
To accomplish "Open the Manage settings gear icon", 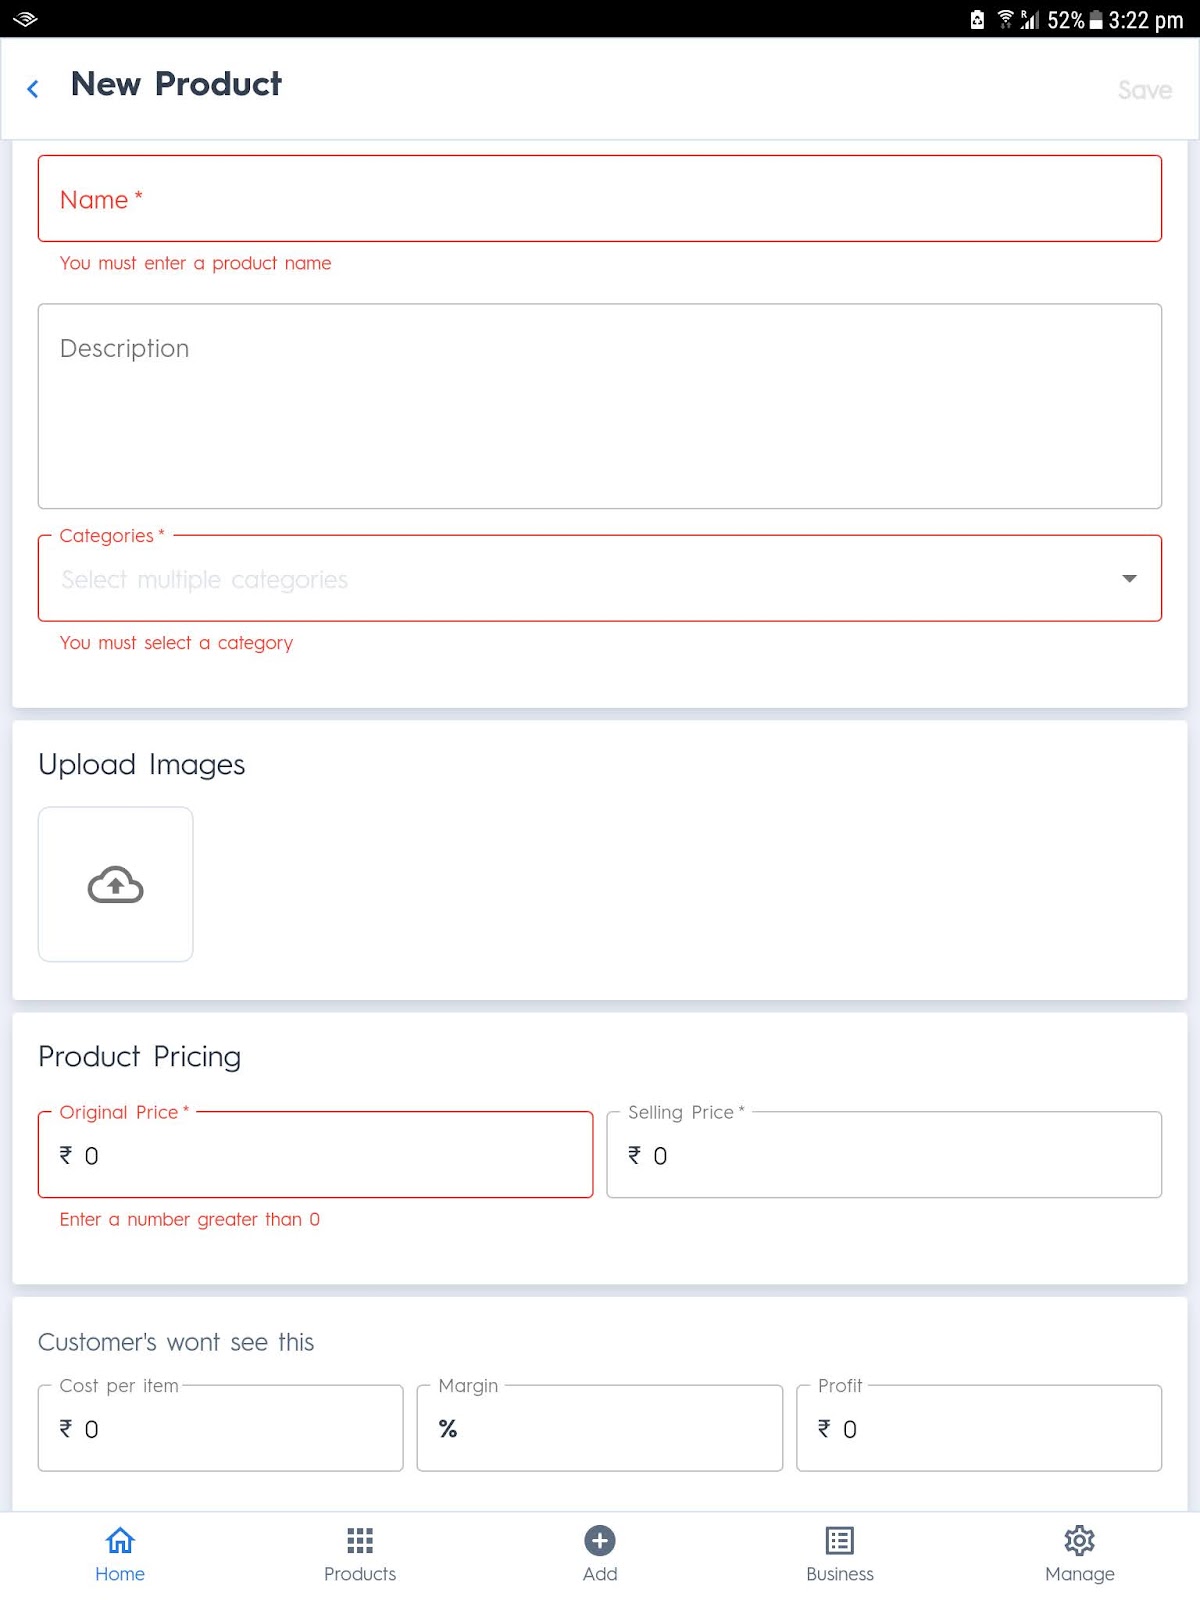I will [x=1079, y=1541].
